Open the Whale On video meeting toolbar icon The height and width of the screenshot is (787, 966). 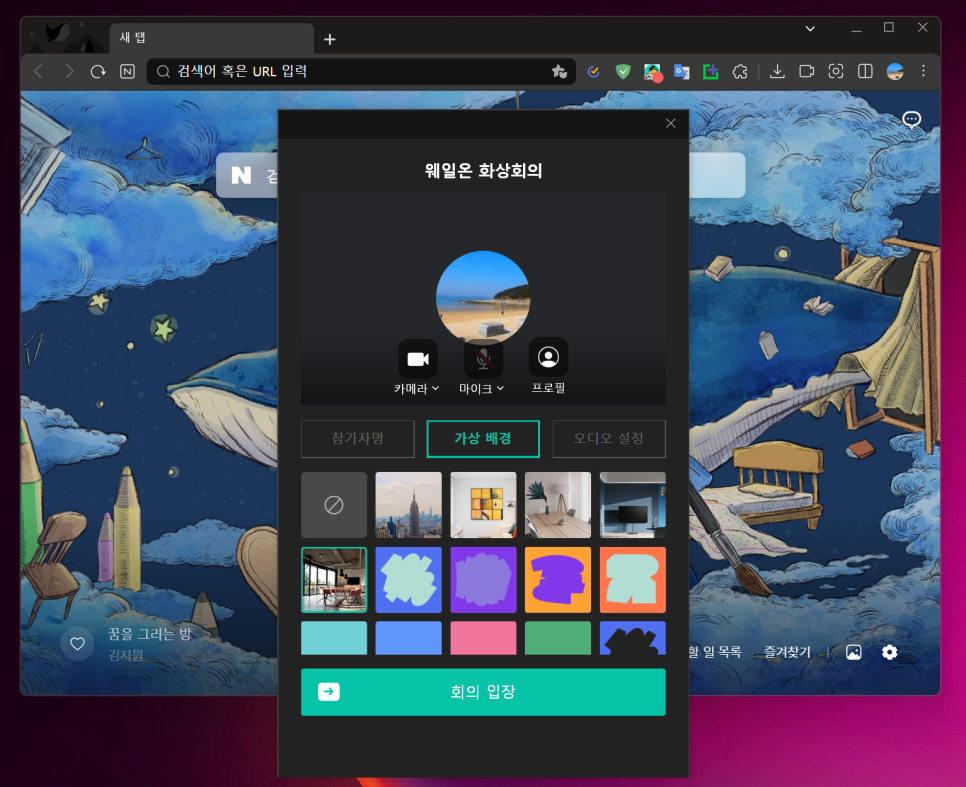(x=806, y=71)
